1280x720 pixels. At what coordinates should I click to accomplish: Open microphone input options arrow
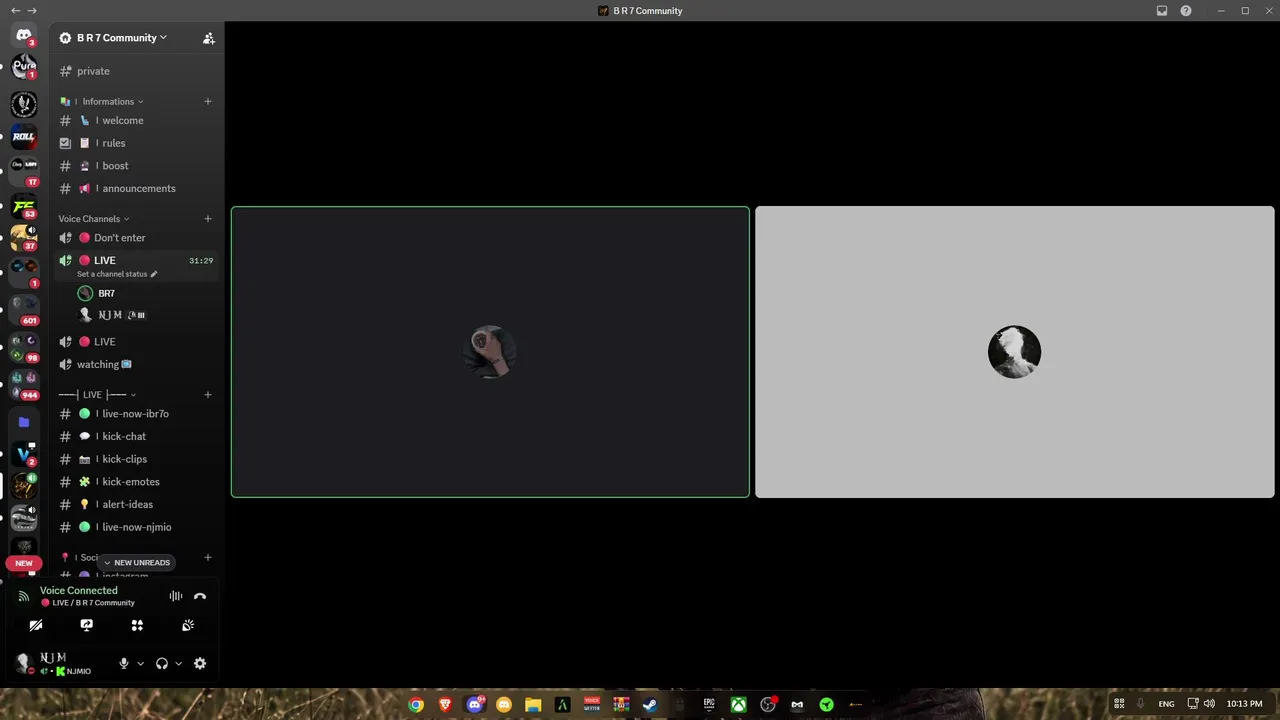140,663
